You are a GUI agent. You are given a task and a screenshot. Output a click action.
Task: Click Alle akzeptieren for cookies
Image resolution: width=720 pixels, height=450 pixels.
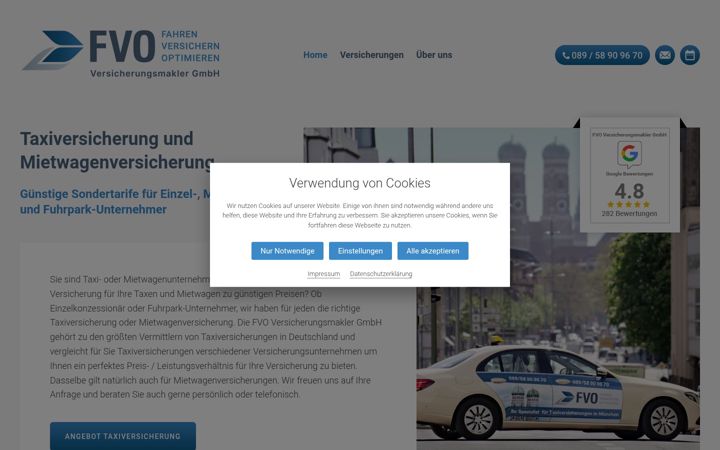(x=433, y=251)
